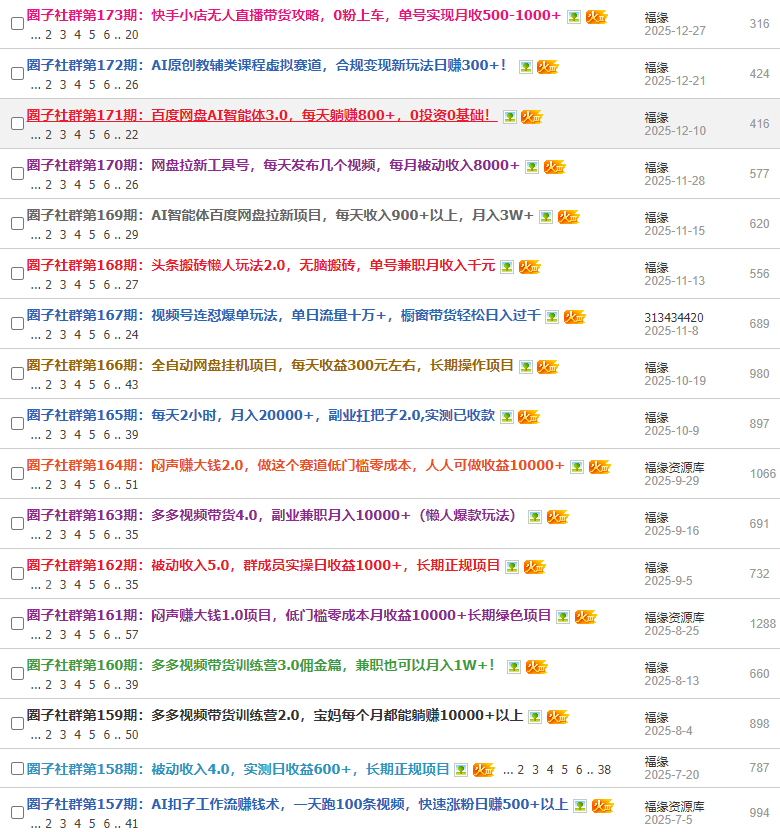Viewport: 780px width, 832px height.
Task: Open author 福缘资源库 on thread 第164期
Action: pos(674,467)
